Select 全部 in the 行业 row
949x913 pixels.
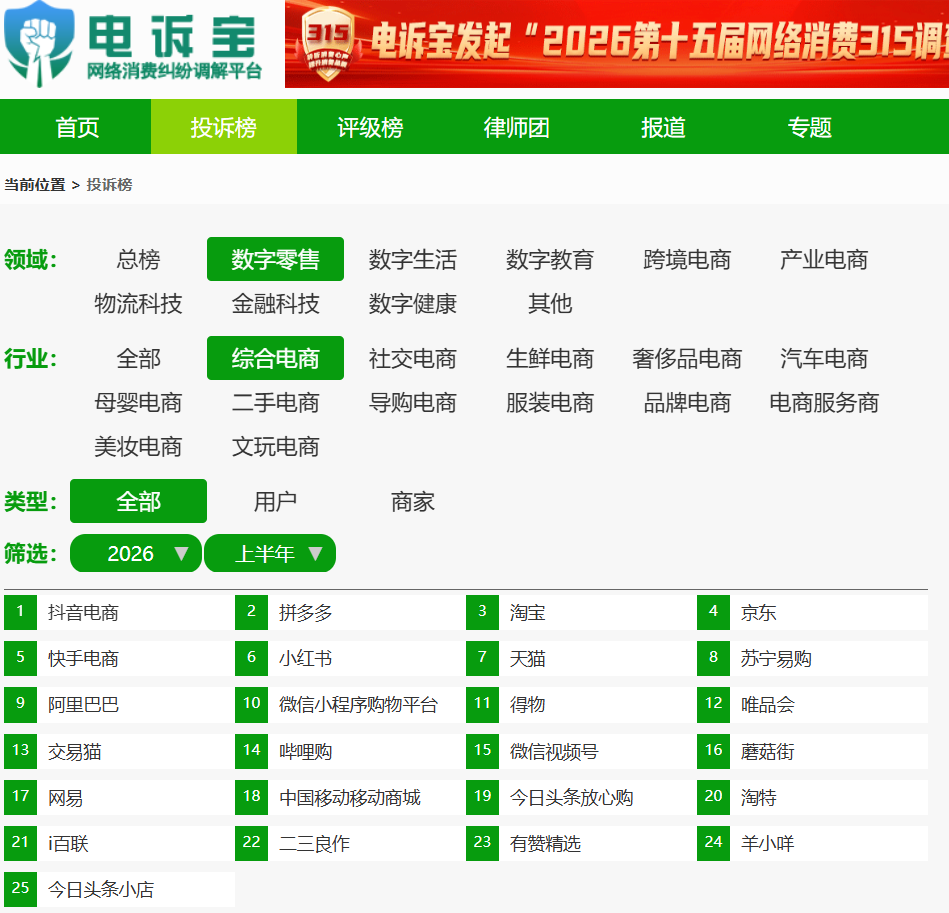click(x=139, y=359)
